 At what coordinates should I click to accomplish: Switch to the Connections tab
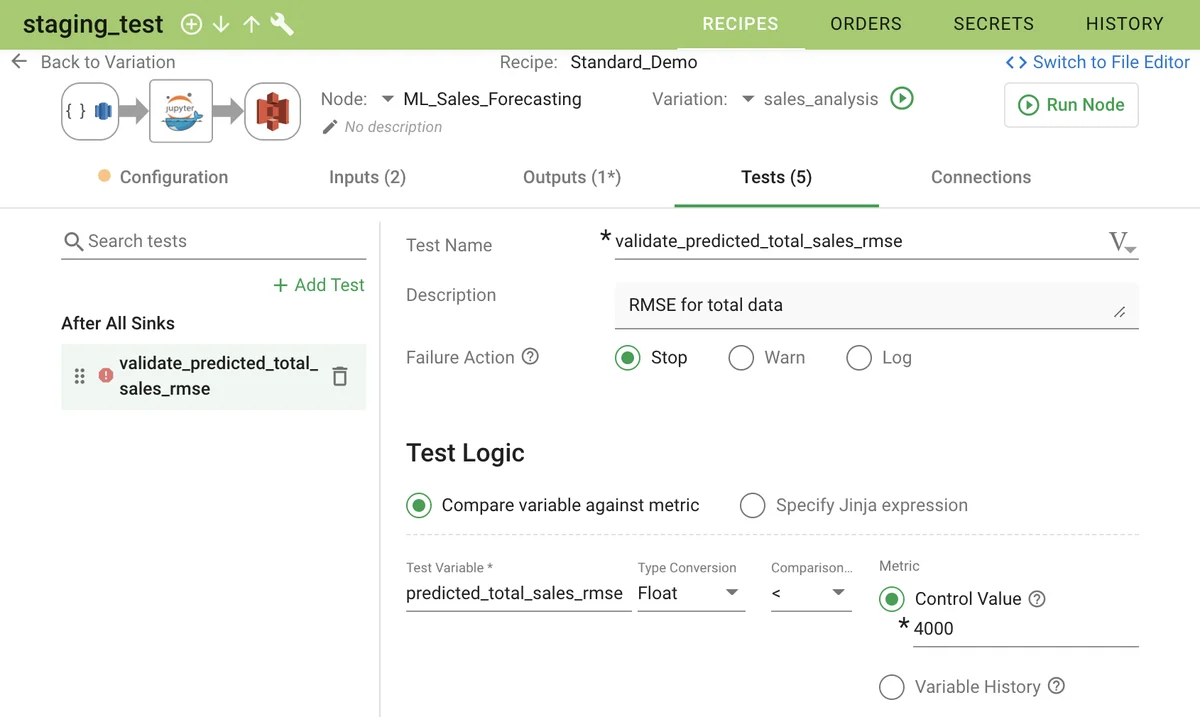tap(980, 177)
